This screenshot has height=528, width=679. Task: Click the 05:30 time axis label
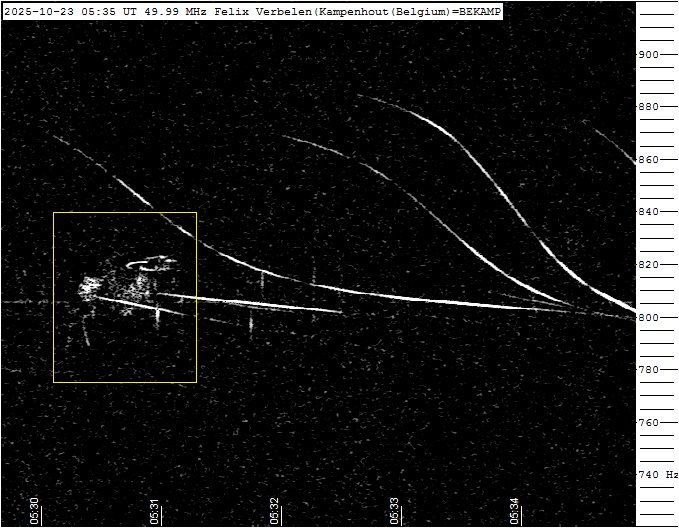point(35,510)
